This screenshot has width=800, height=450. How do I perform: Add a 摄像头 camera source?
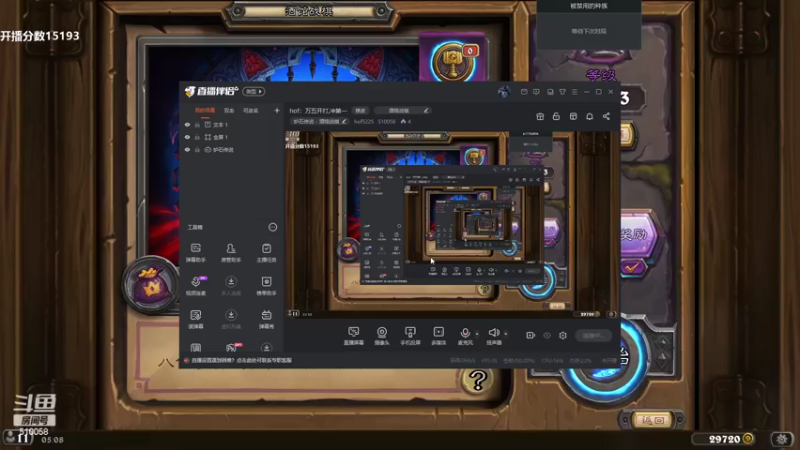[382, 336]
